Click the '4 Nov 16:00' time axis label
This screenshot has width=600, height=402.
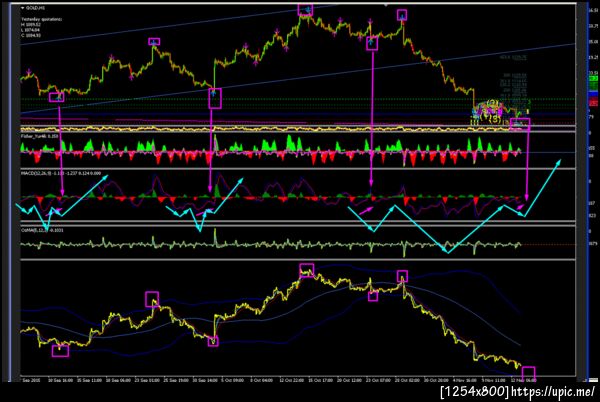[x=465, y=381]
